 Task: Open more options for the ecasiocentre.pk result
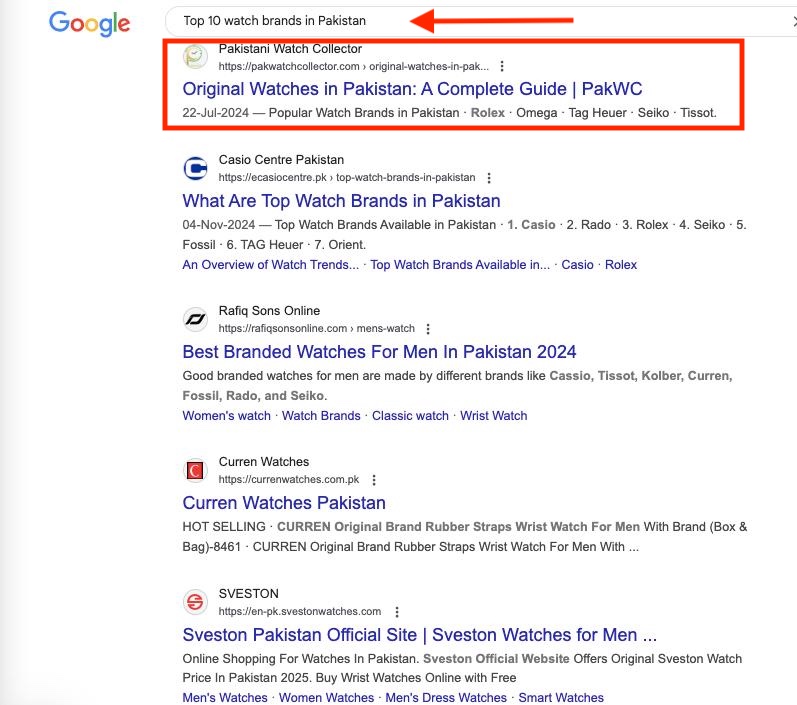tap(488, 178)
